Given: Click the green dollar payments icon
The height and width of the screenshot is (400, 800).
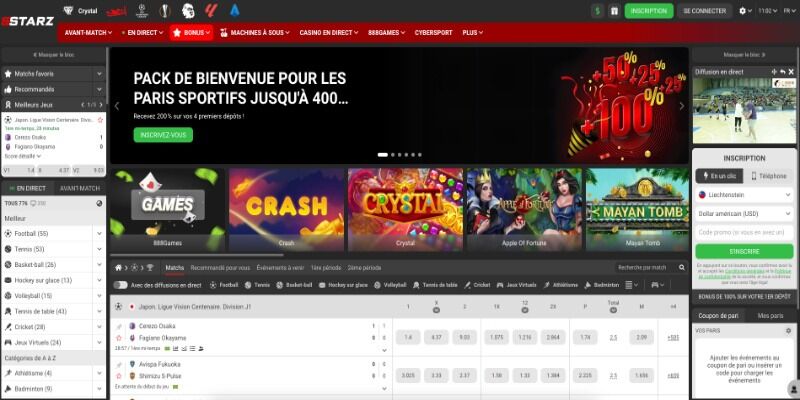Looking at the screenshot, I should [597, 11].
